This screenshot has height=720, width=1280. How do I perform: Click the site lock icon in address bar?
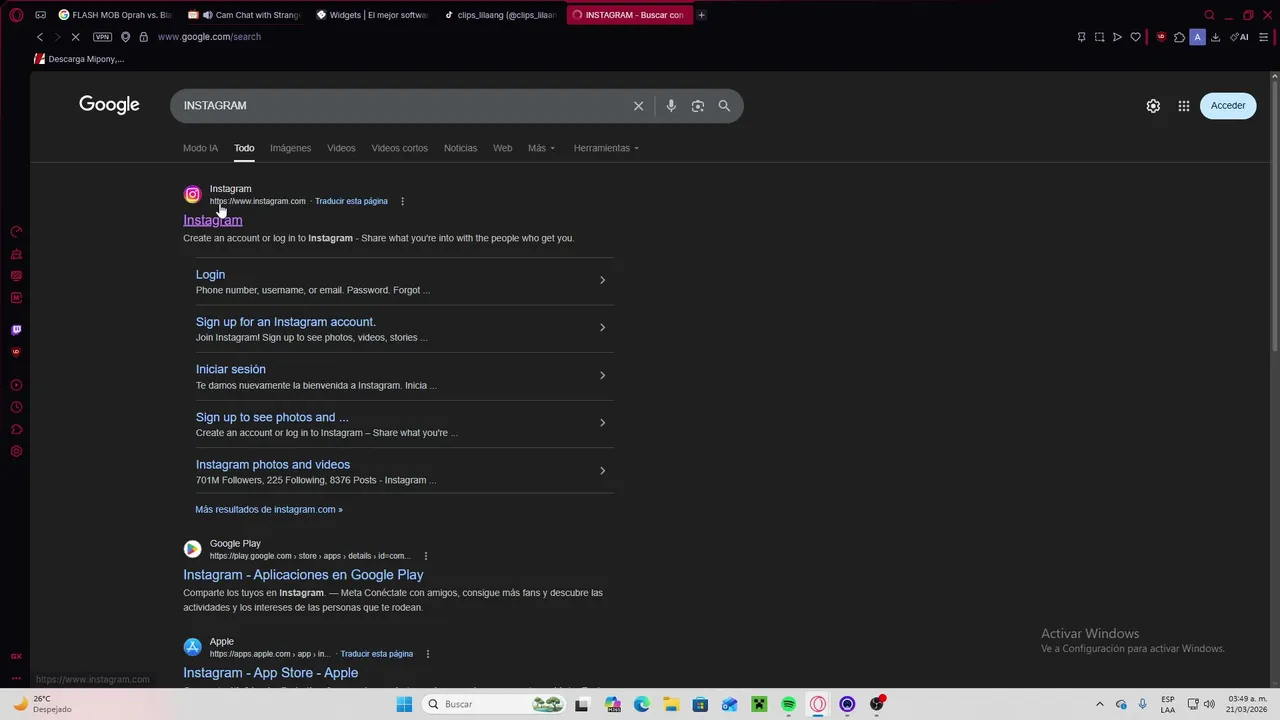point(143,37)
